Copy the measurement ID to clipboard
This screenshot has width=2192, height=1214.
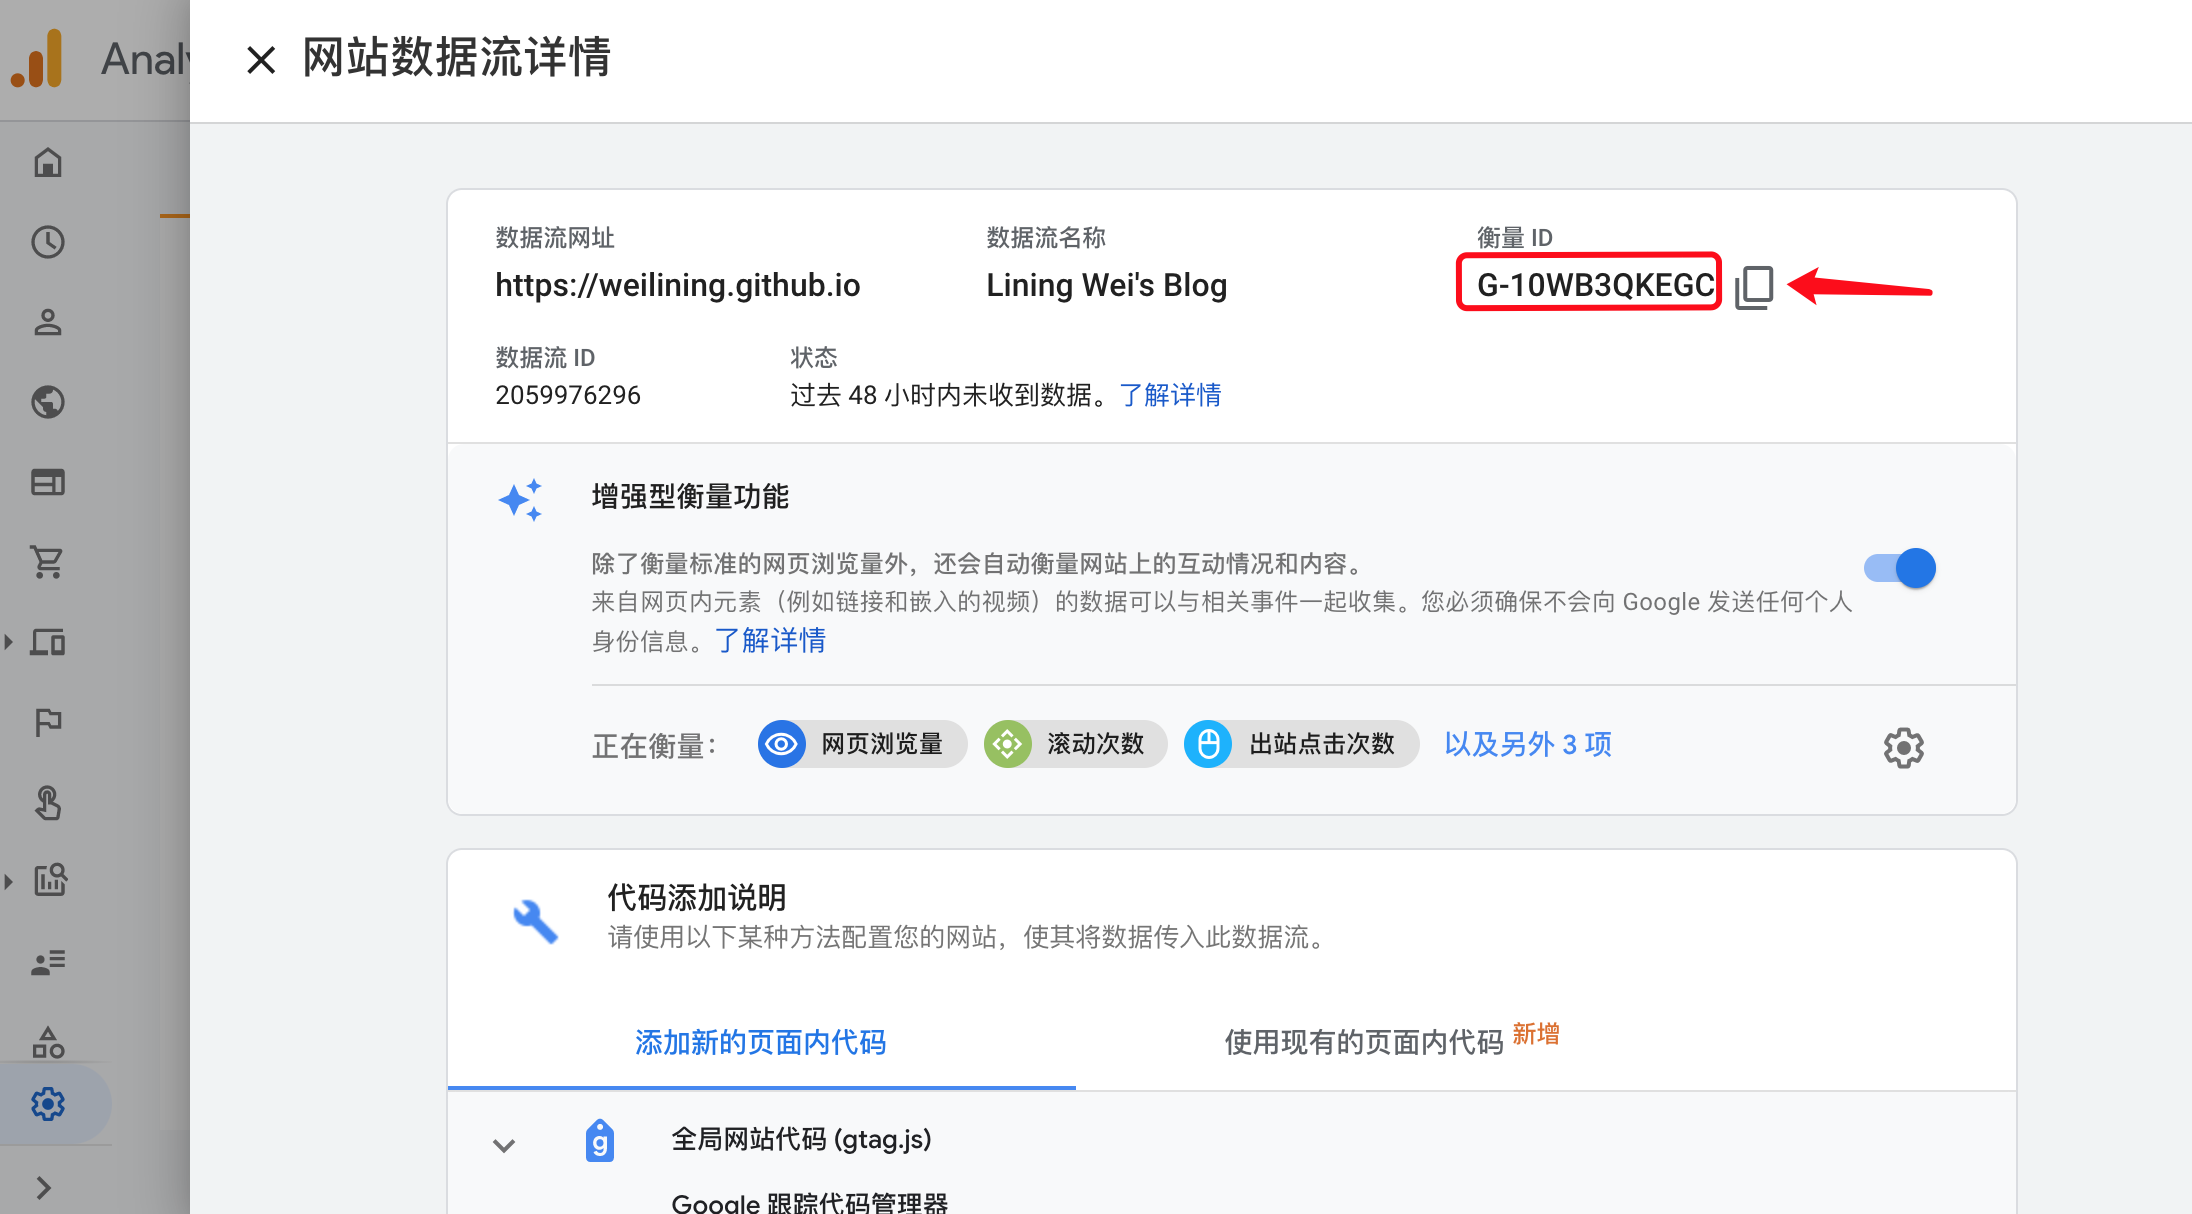(1754, 287)
